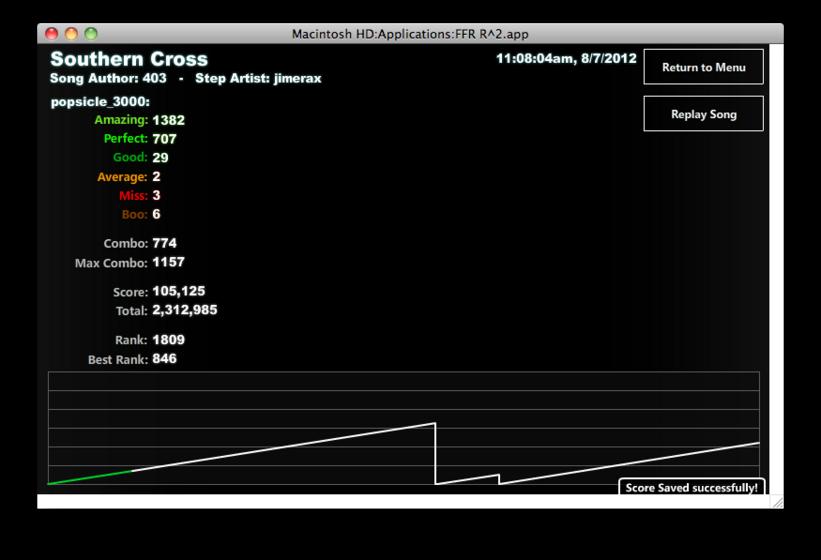Screen dimensions: 821x560
Task: Minimize window using the yellow button
Action: coord(71,34)
